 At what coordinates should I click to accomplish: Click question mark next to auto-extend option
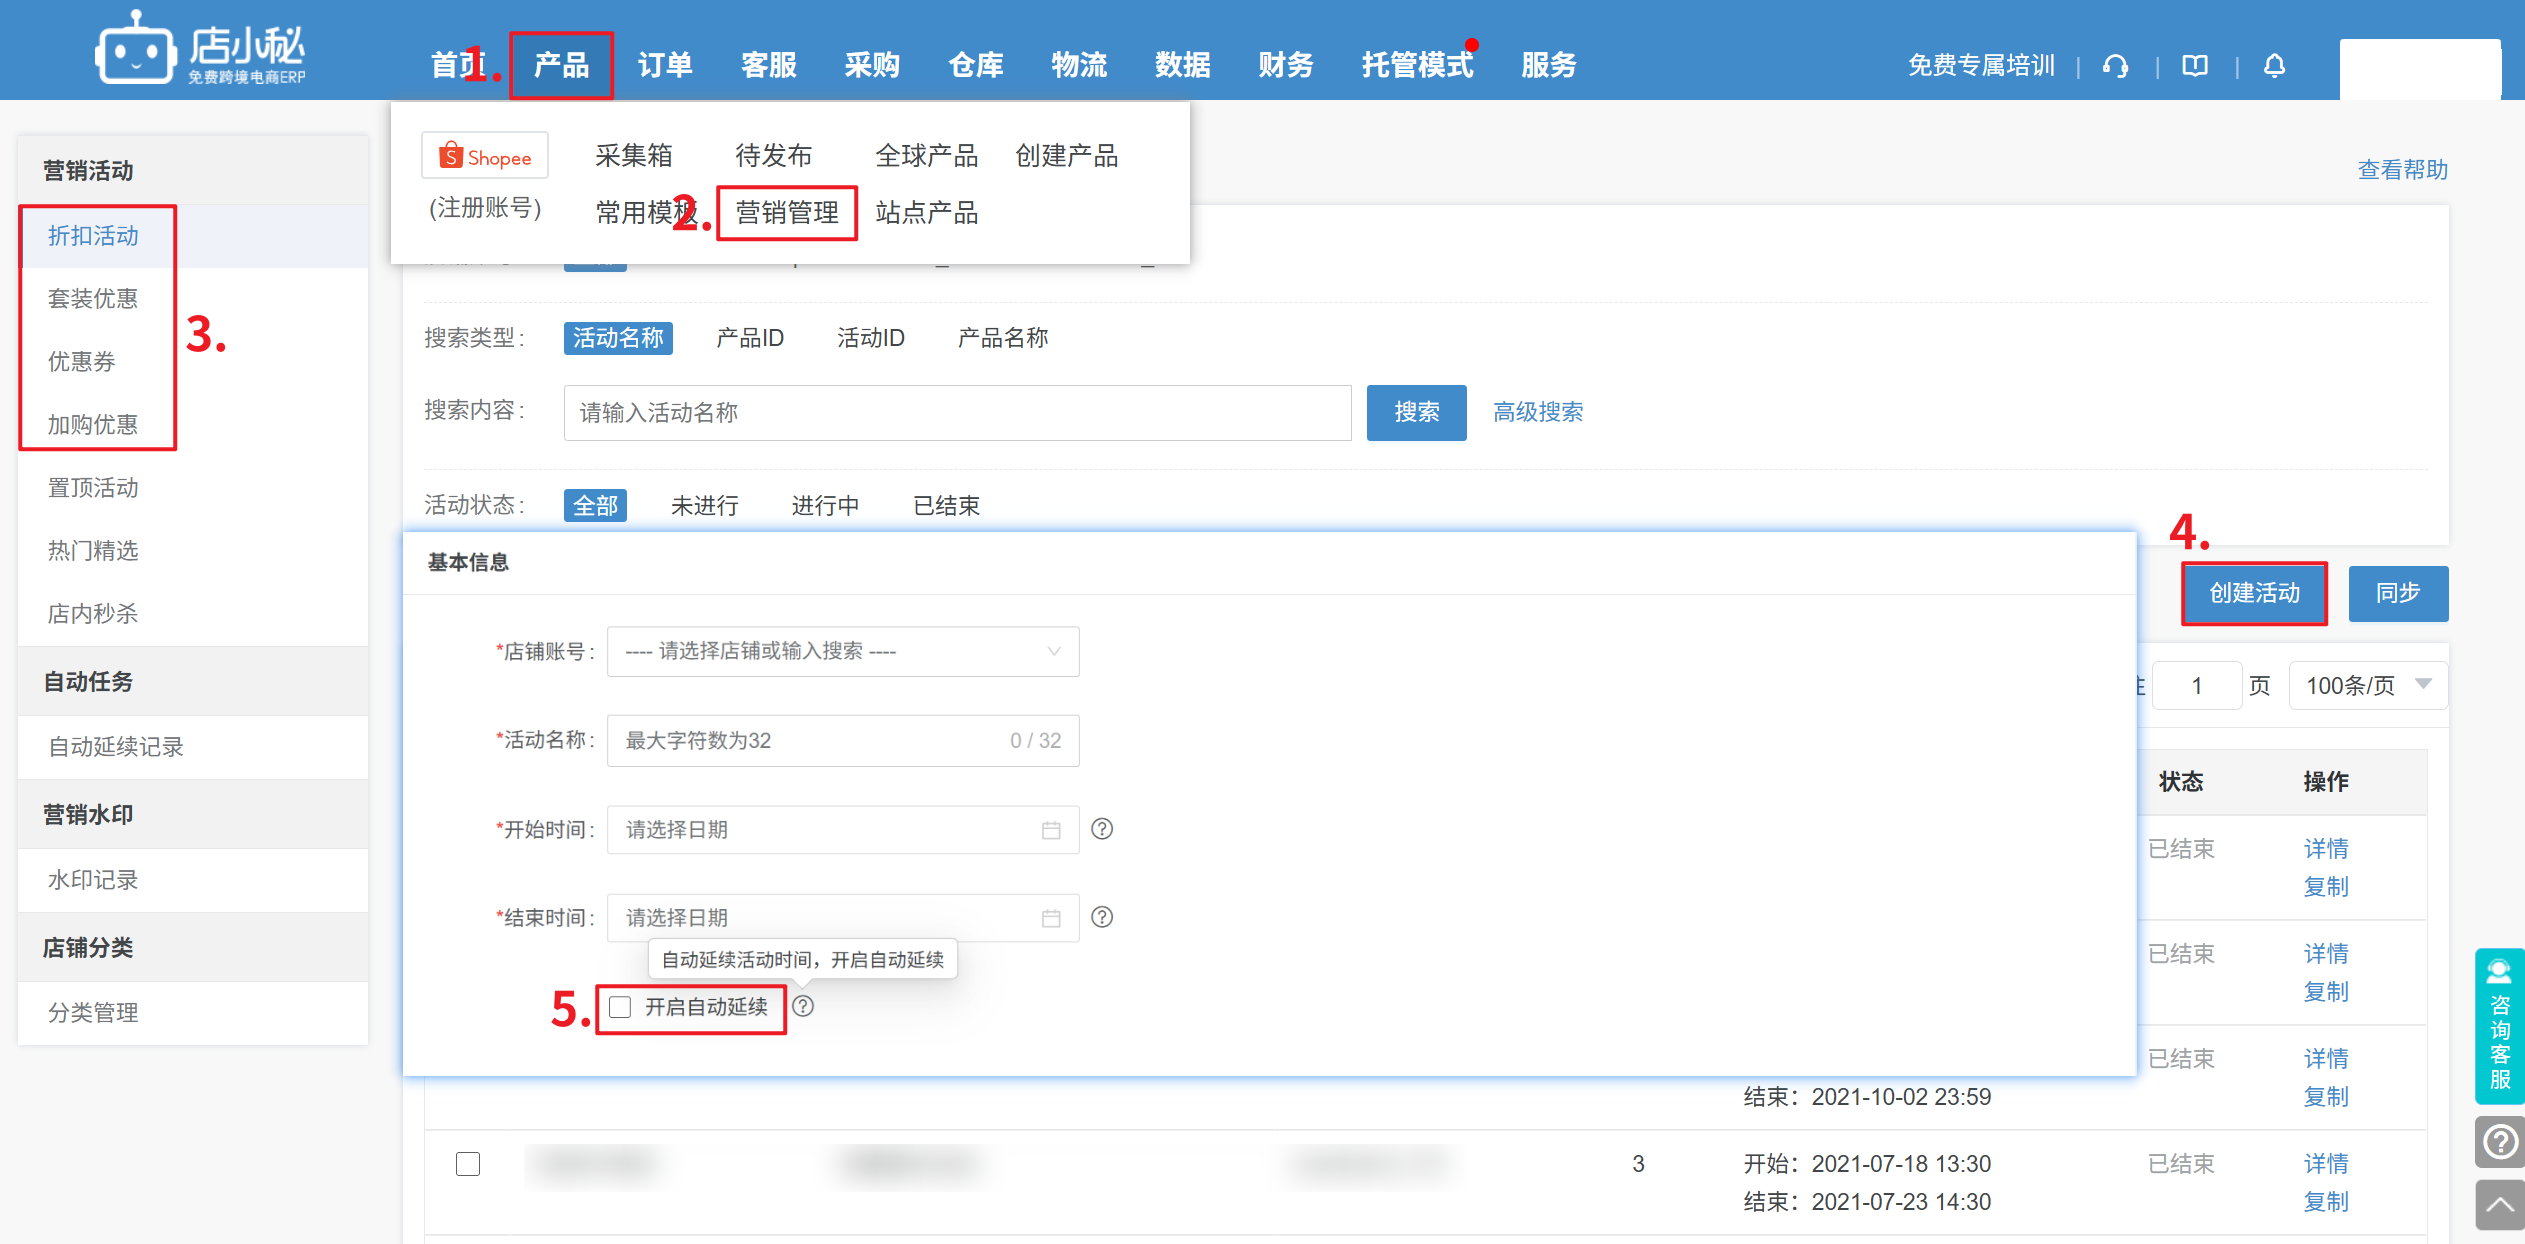coord(803,1006)
